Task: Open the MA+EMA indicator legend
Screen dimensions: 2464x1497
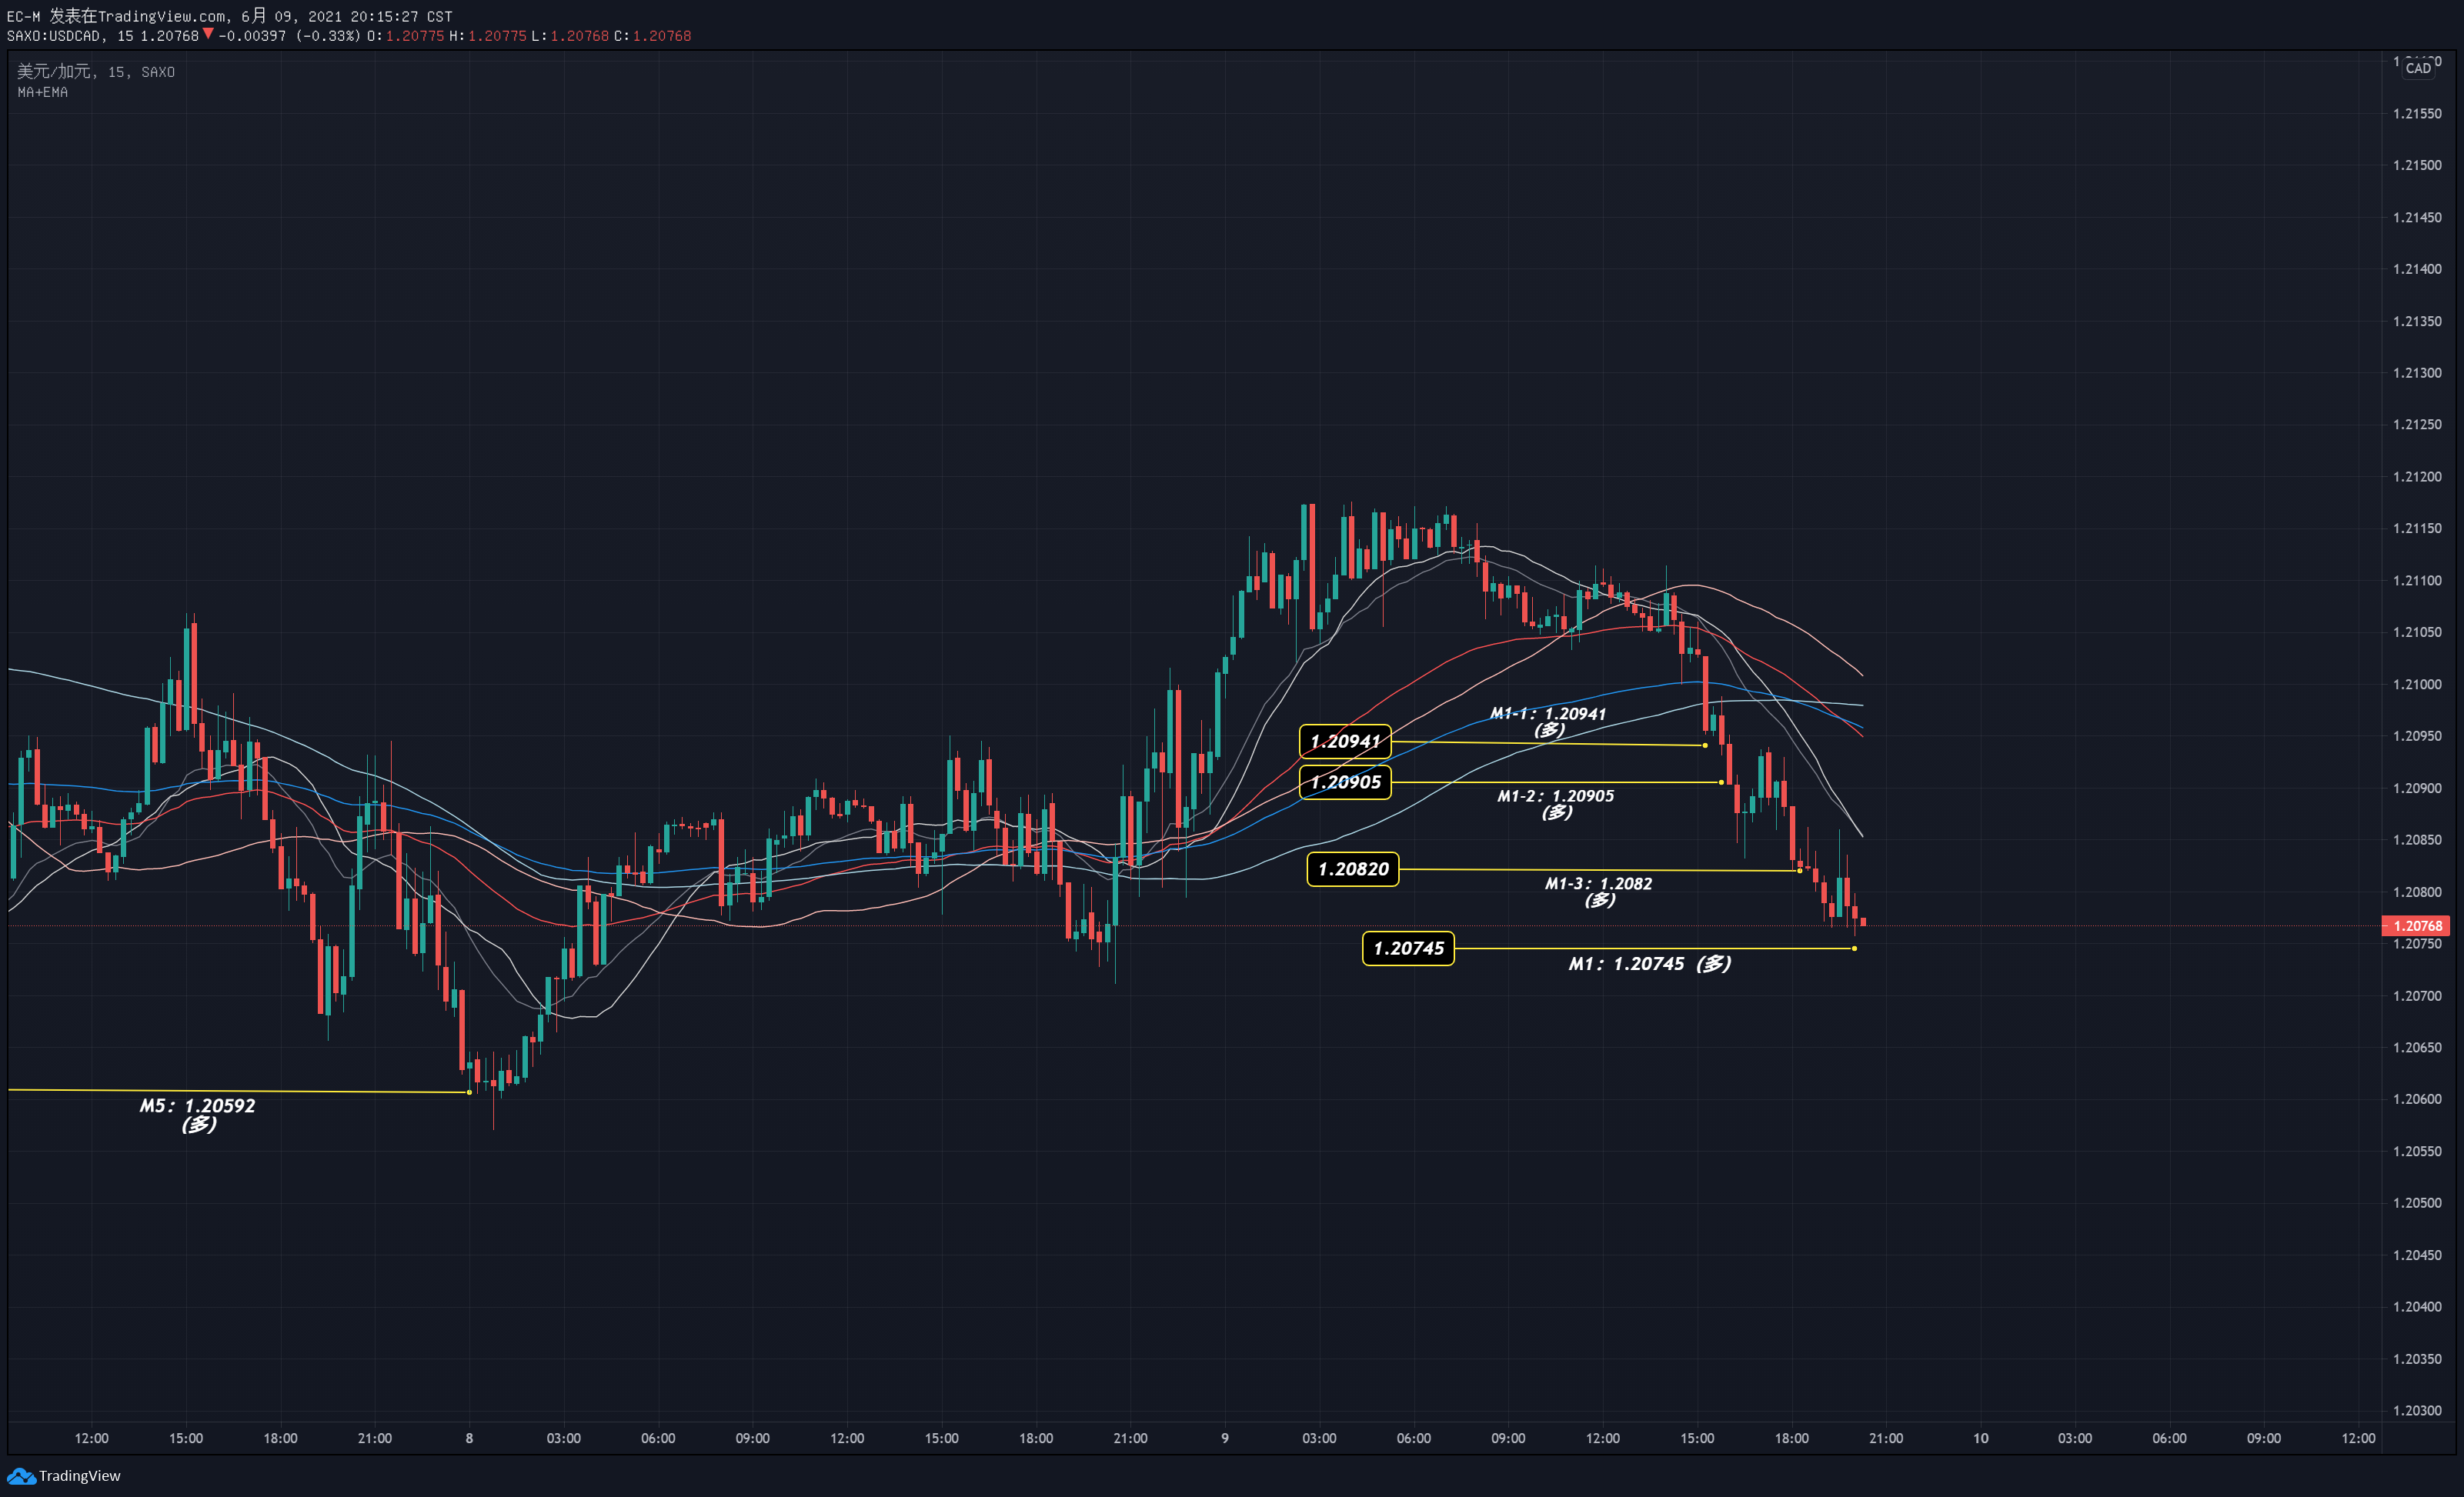Action: (43, 92)
